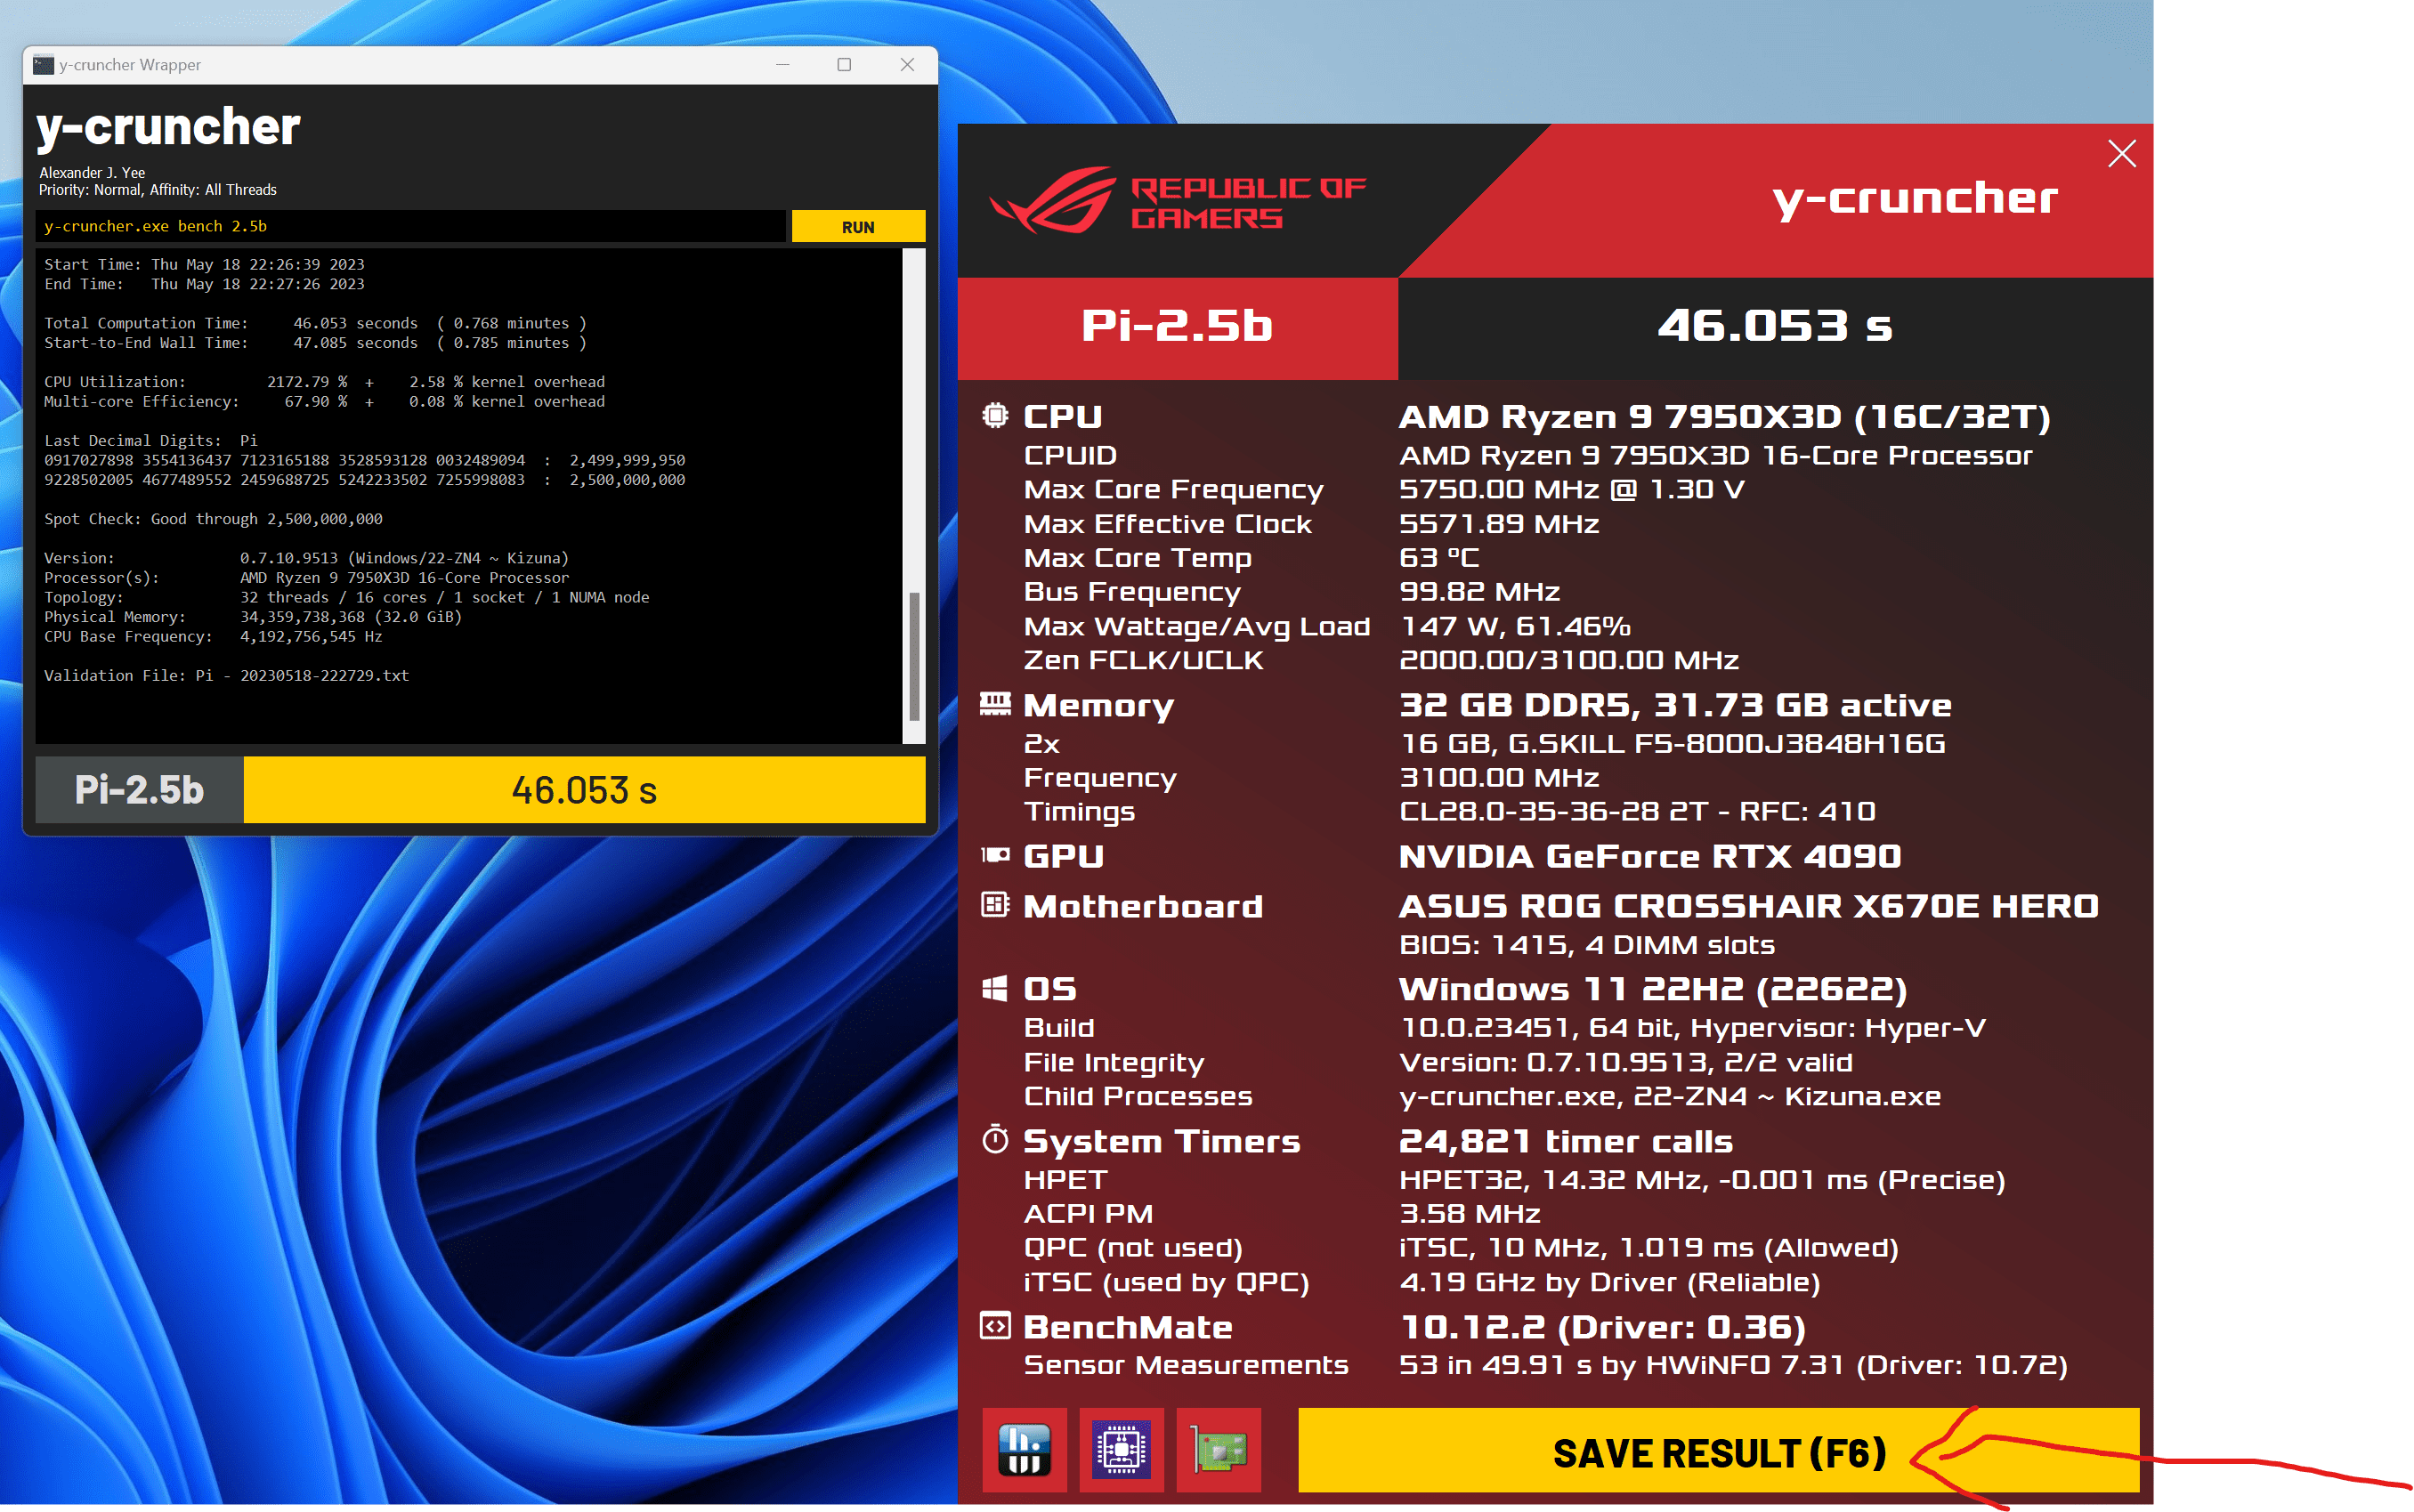Click '10.12.2 (Driver: 0.36)' BenchMate version

pyautogui.click(x=1603, y=1328)
